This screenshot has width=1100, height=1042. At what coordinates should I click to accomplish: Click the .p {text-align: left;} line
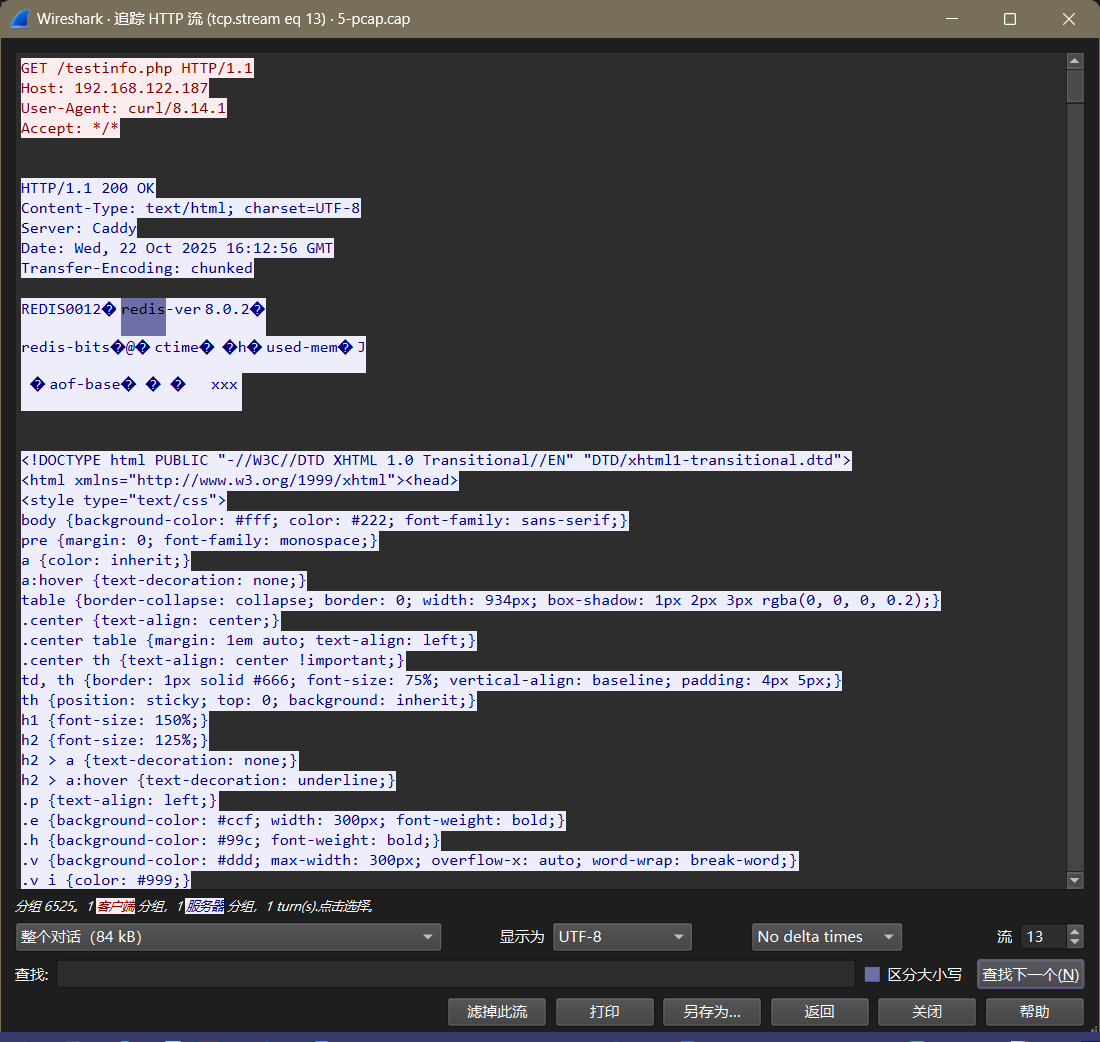[x=119, y=800]
